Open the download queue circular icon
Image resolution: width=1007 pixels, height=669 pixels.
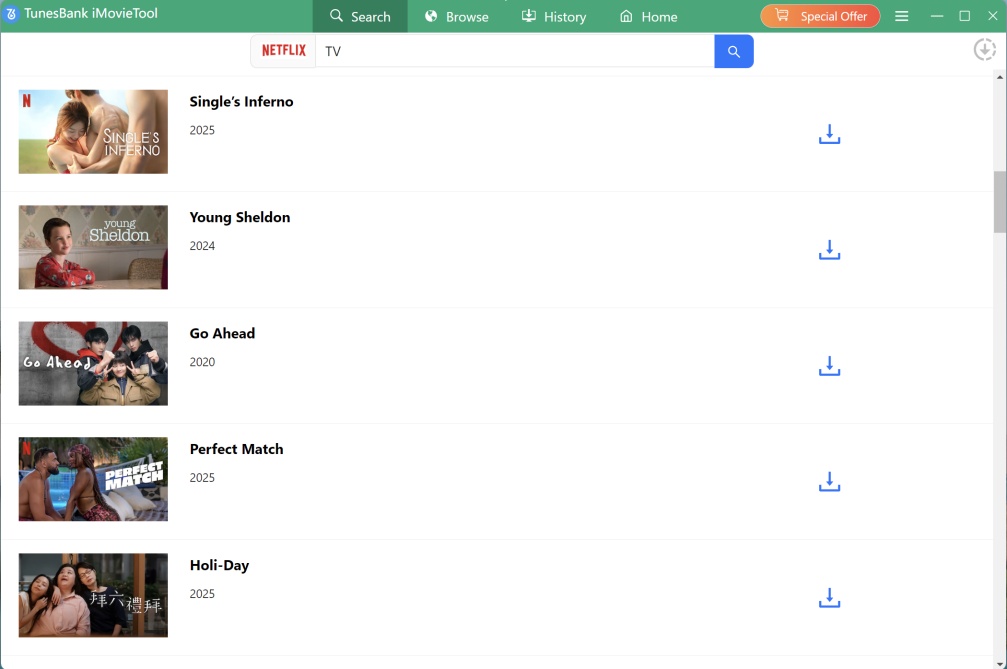pos(984,50)
